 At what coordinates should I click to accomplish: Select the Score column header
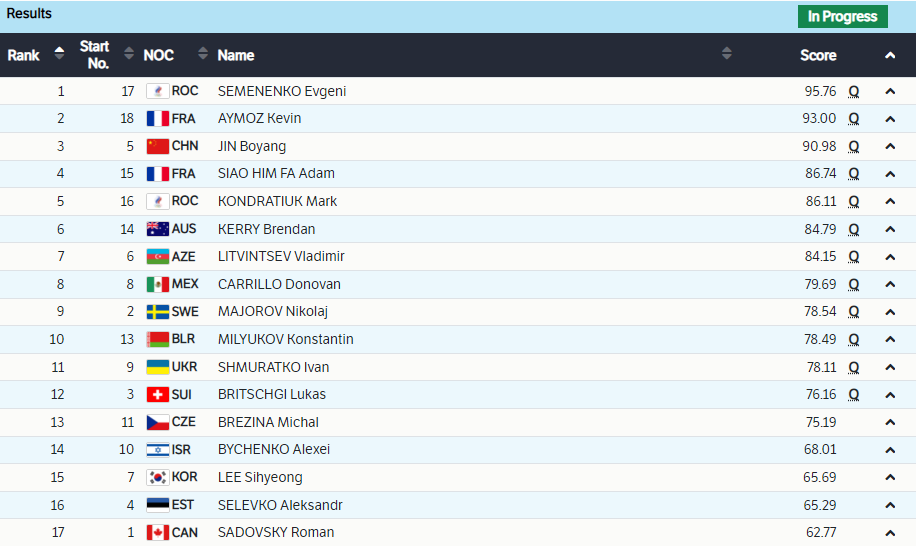tap(818, 55)
